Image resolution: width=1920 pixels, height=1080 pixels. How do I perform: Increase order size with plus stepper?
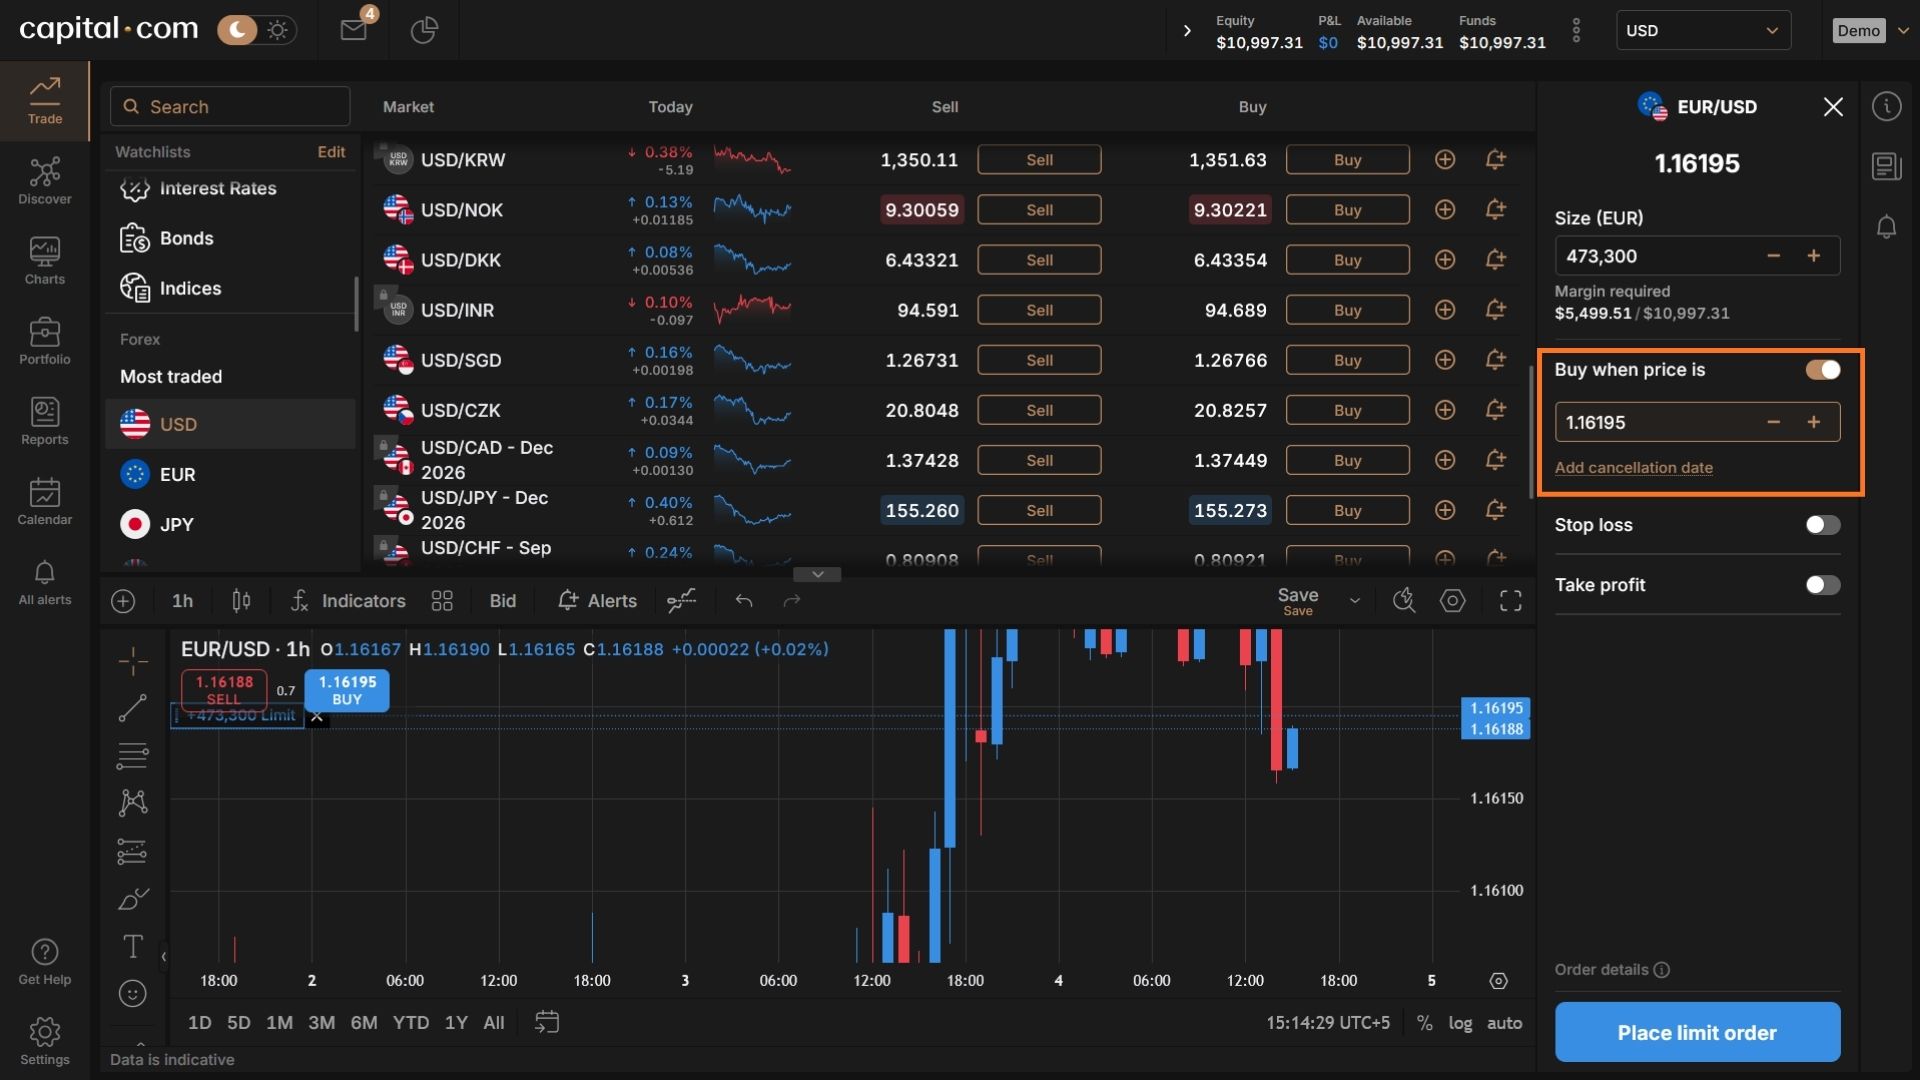[x=1813, y=256]
